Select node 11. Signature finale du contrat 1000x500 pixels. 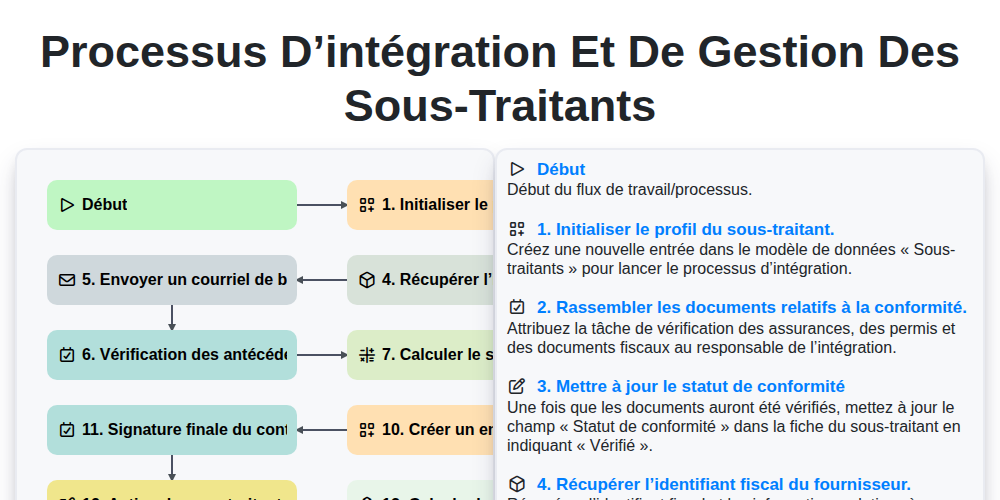point(172,430)
